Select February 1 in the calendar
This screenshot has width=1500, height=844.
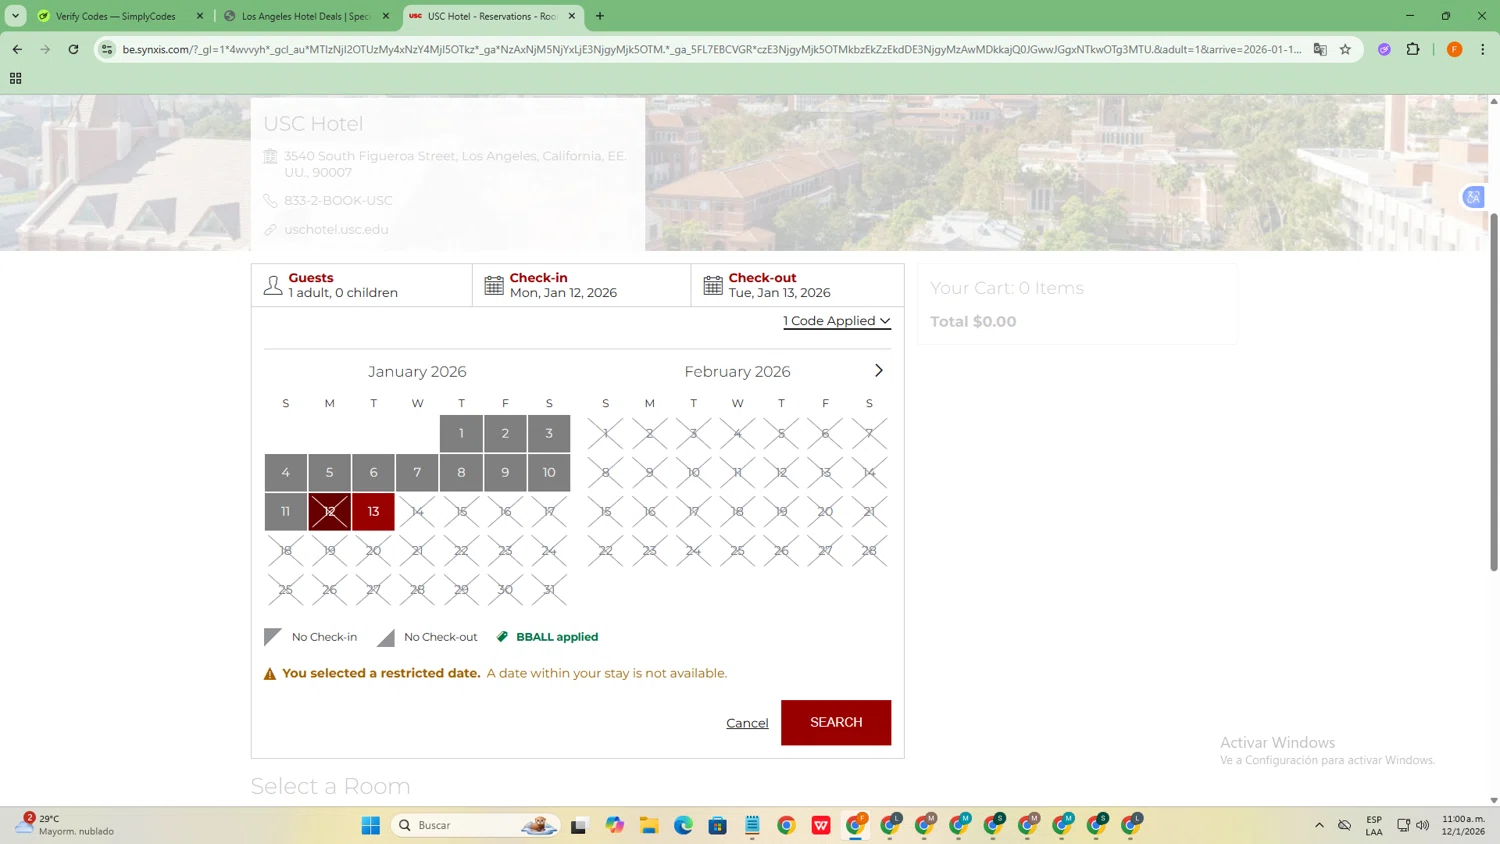605,433
